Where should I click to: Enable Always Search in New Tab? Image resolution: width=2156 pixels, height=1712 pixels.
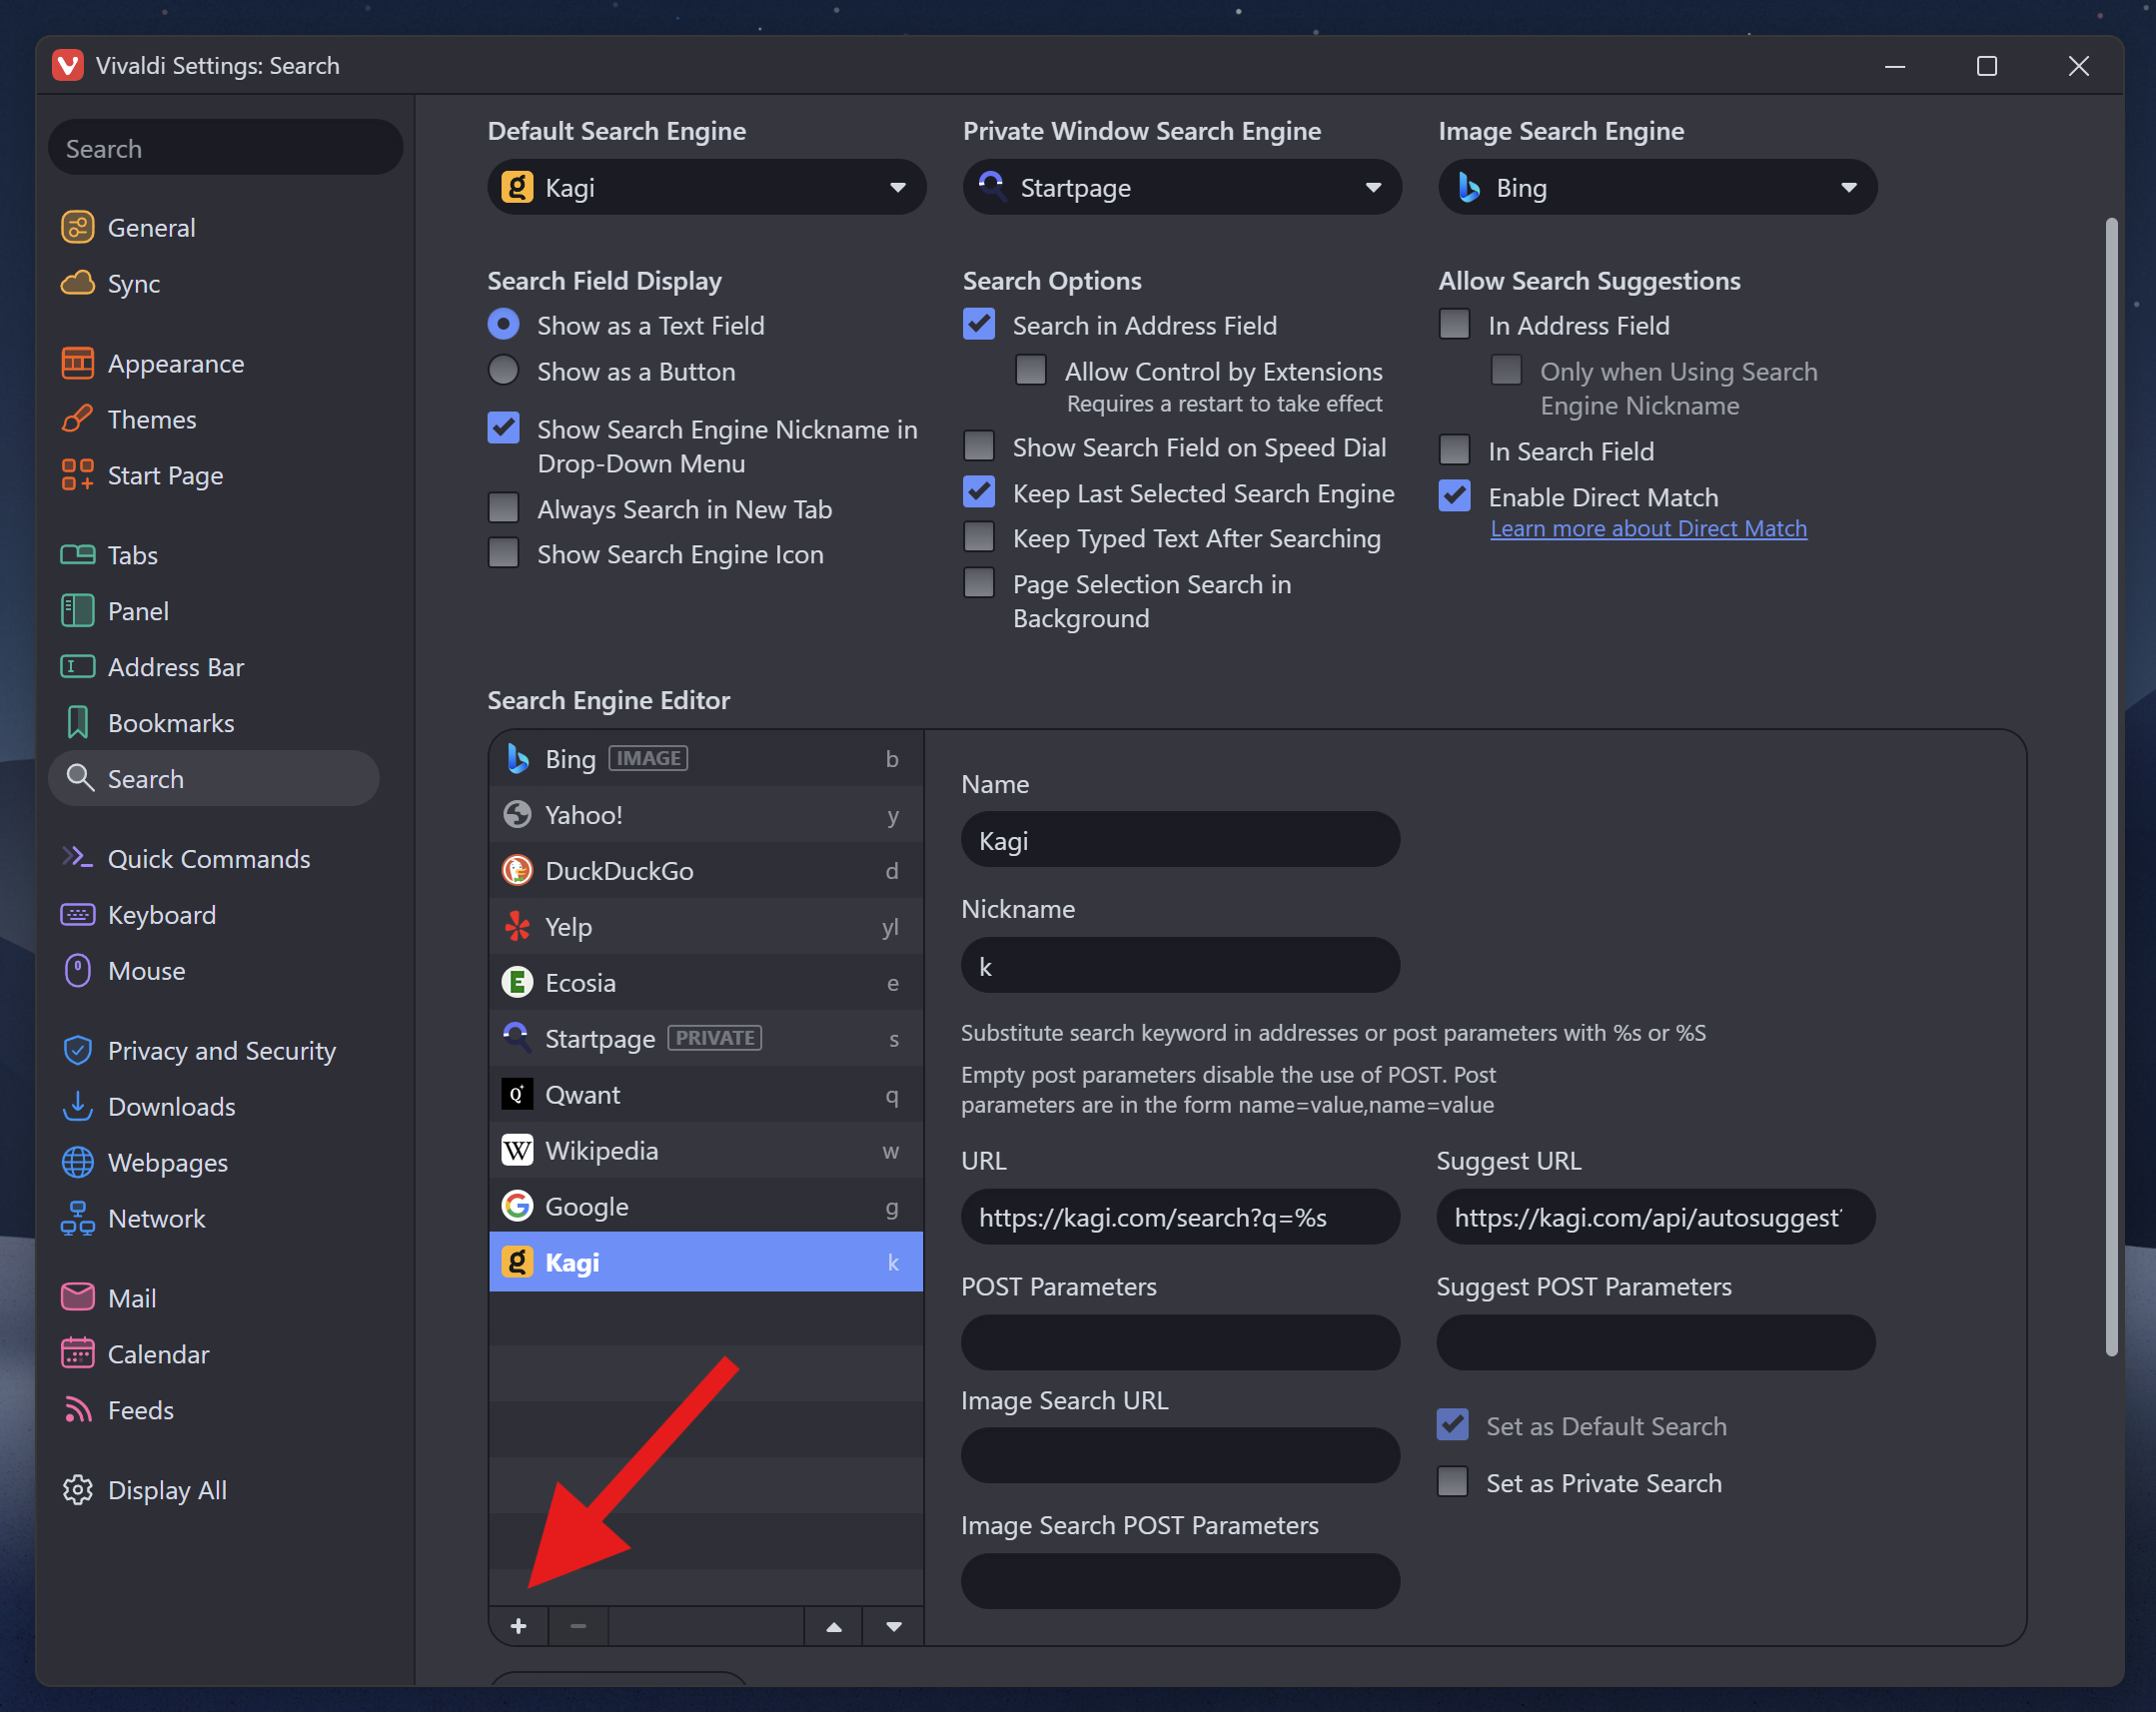click(503, 508)
